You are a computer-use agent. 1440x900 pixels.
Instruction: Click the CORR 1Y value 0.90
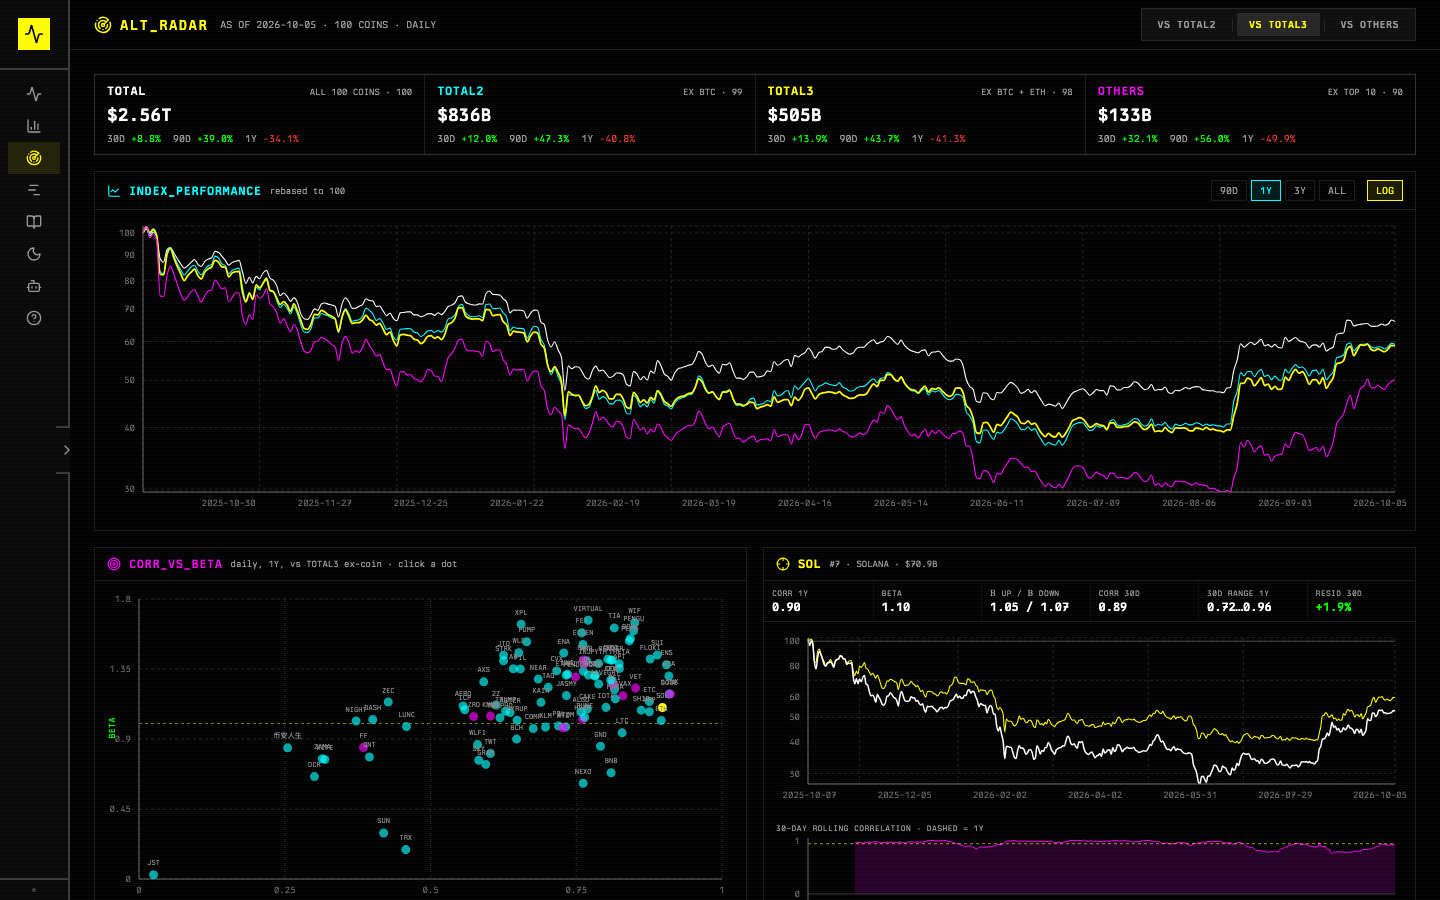pyautogui.click(x=786, y=607)
